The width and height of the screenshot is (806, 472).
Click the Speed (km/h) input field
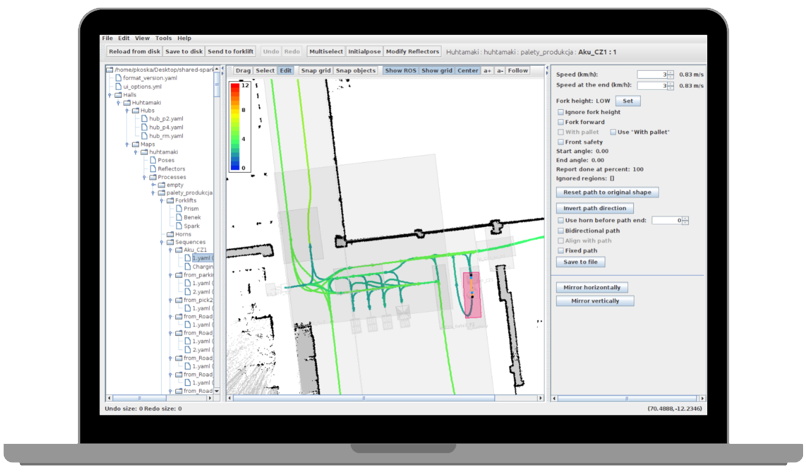(x=650, y=74)
